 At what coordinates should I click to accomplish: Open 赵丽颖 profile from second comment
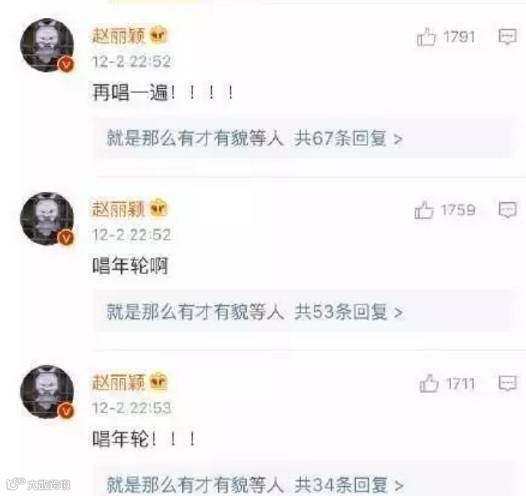118,209
